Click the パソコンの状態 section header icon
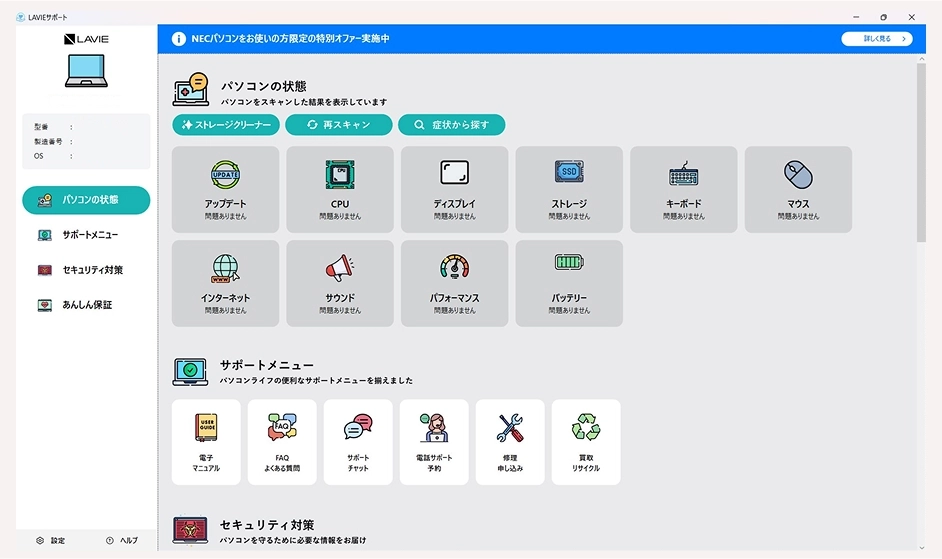Image resolution: width=942 pixels, height=559 pixels. point(190,90)
